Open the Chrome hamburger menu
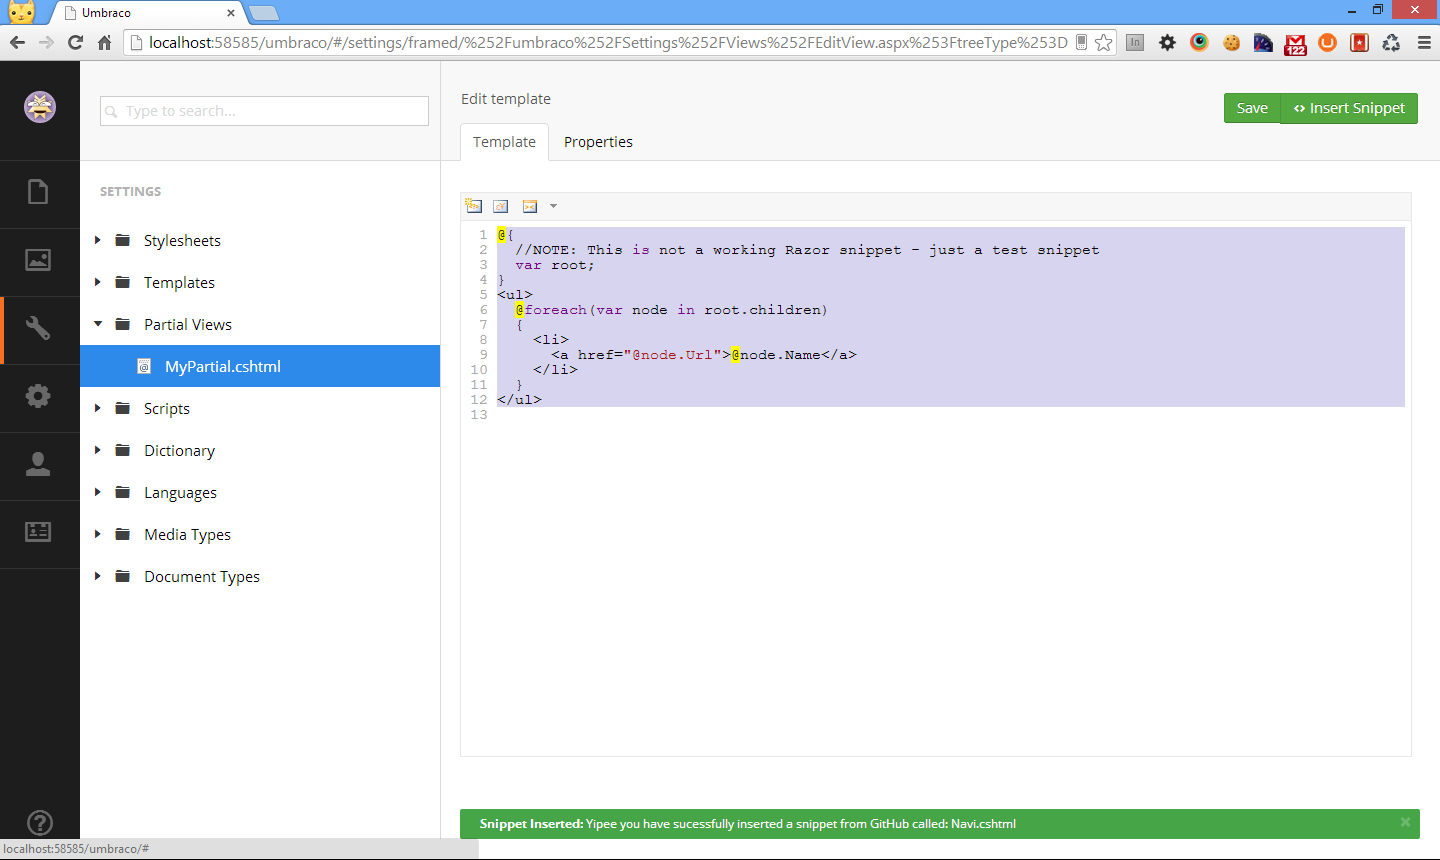The width and height of the screenshot is (1440, 860). pyautogui.click(x=1424, y=42)
